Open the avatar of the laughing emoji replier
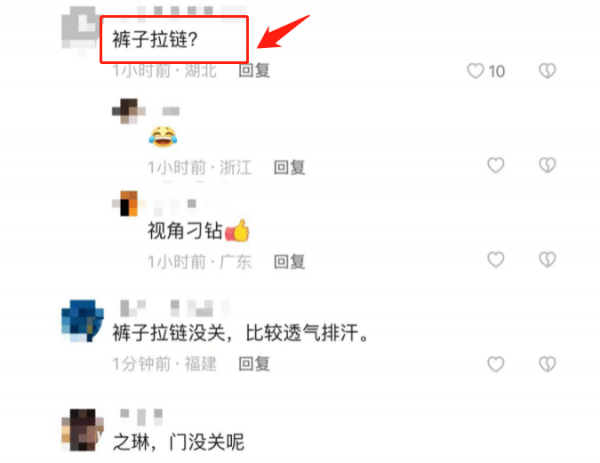This screenshot has width=600, height=463. 129,111
